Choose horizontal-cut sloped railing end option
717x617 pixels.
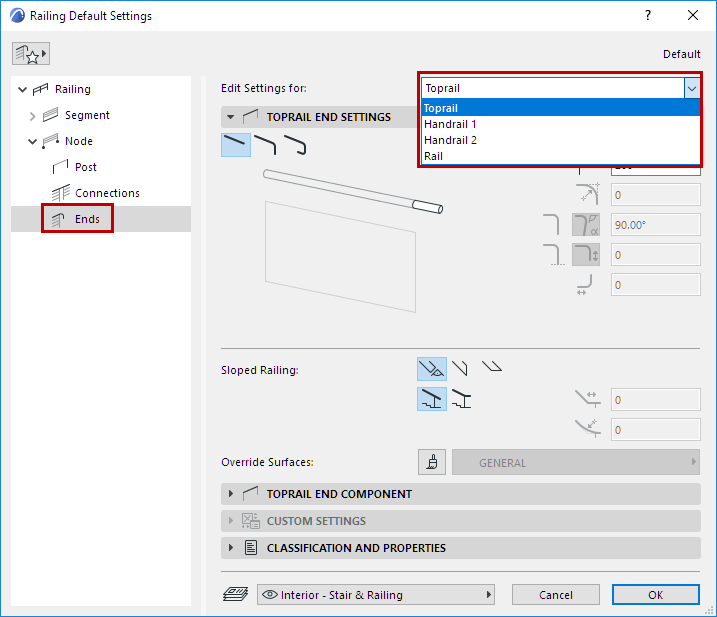(x=492, y=366)
